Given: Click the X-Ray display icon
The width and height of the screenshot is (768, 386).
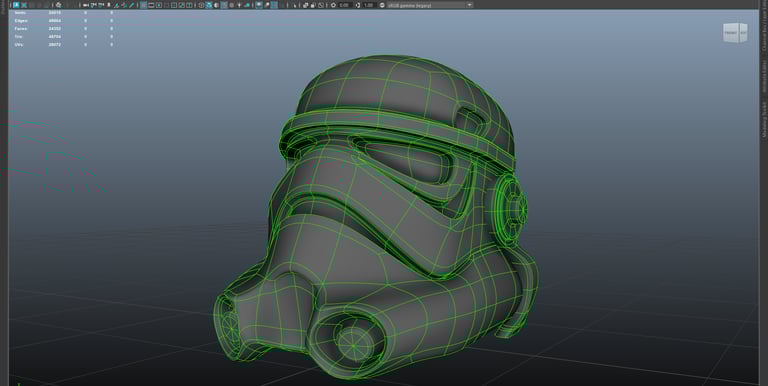Looking at the screenshot, I should click(305, 5).
